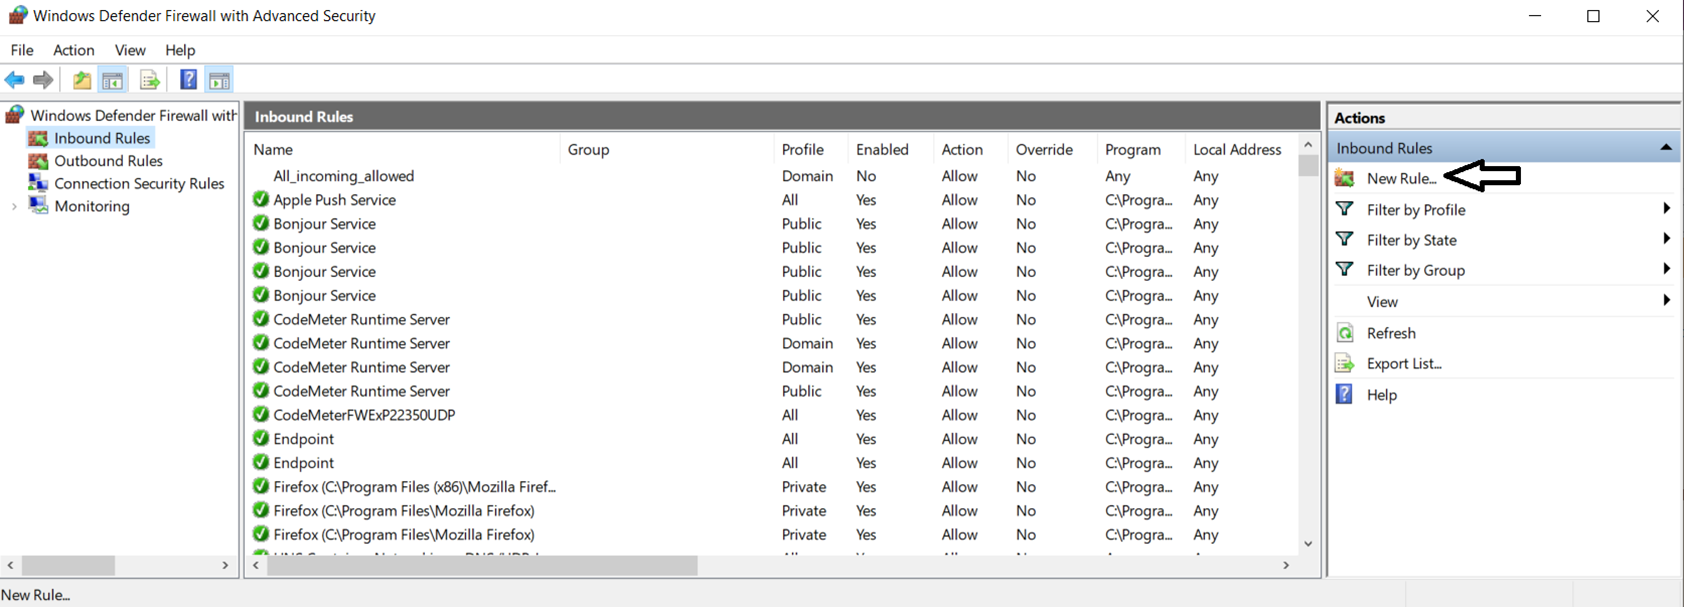Screen dimensions: 1684x607
Task: Select the Apple Push Service rule
Action: [334, 200]
